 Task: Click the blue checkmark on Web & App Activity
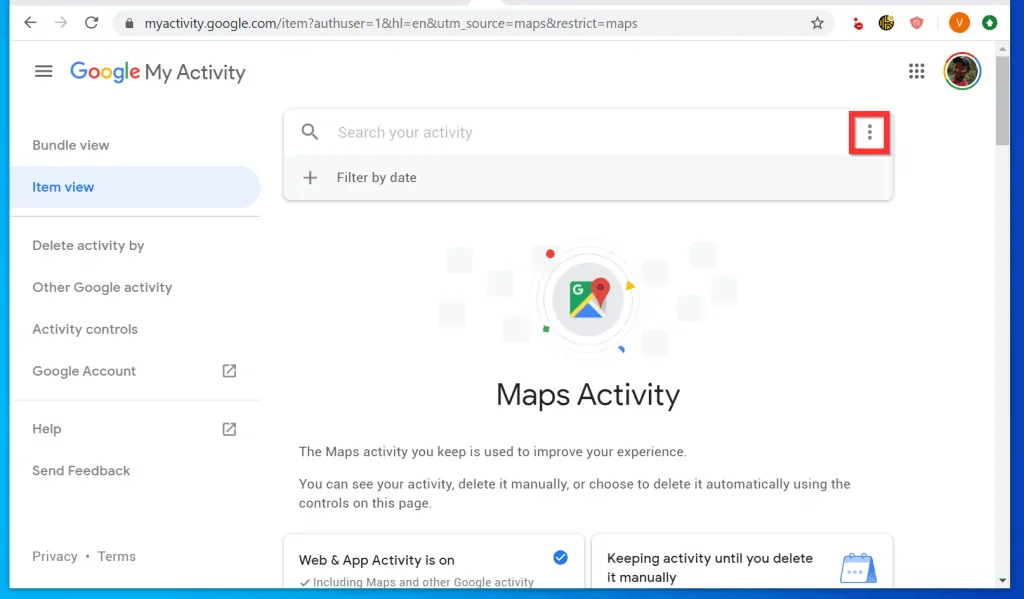click(560, 557)
